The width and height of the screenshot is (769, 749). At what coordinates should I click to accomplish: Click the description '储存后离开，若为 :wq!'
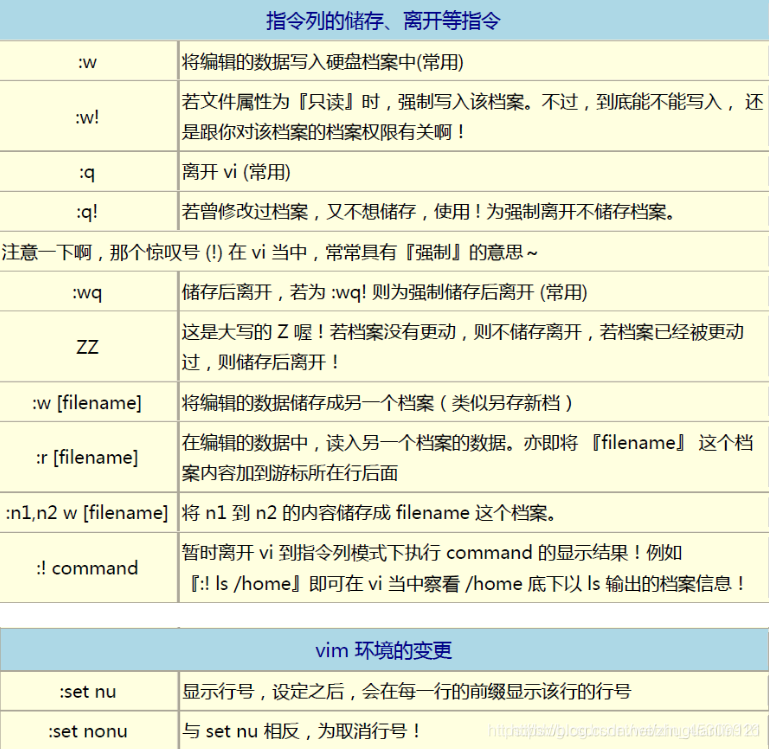[x=384, y=292]
